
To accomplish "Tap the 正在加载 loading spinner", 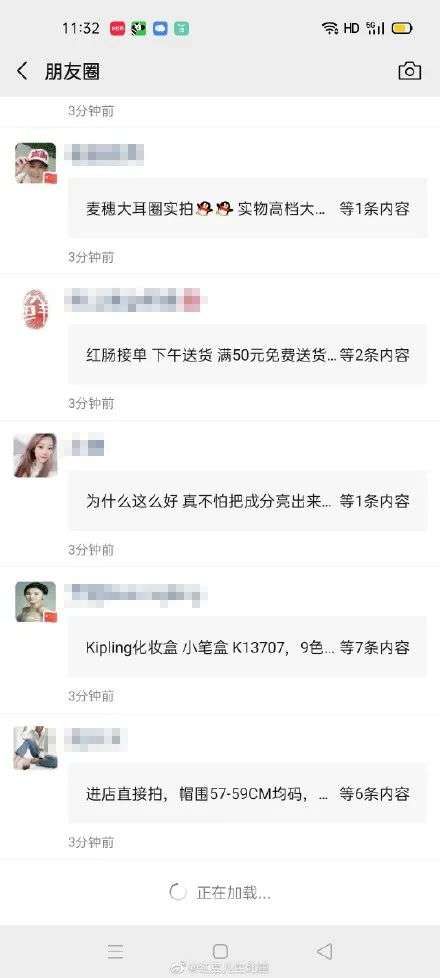I will point(178,893).
